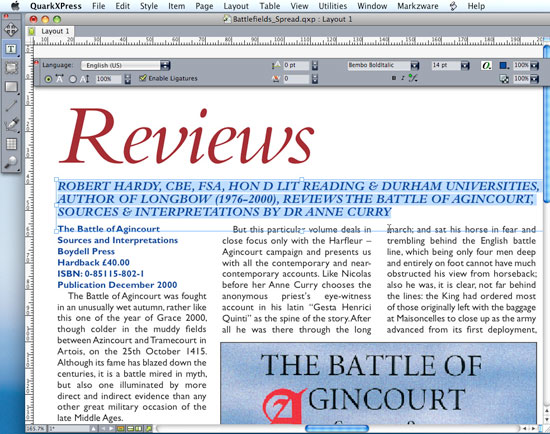Select the Text Content tool
This screenshot has height=434, width=550.
pos(11,49)
